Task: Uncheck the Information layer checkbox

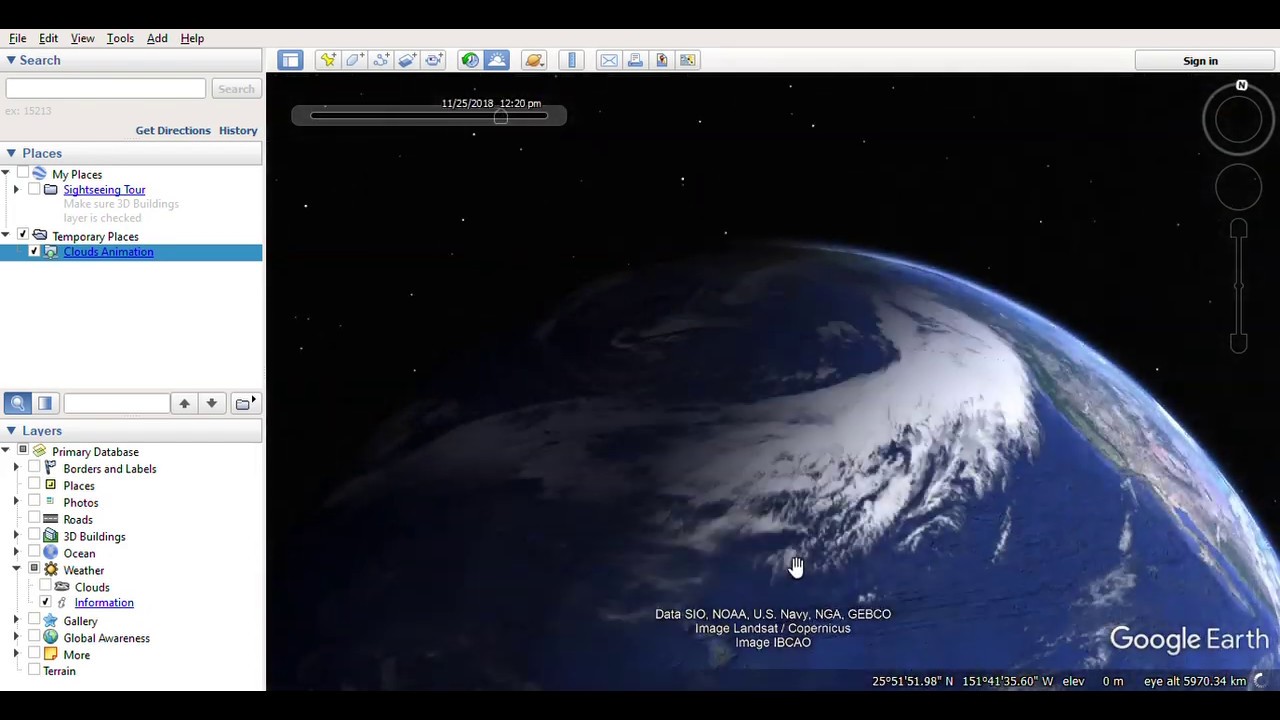Action: point(45,602)
